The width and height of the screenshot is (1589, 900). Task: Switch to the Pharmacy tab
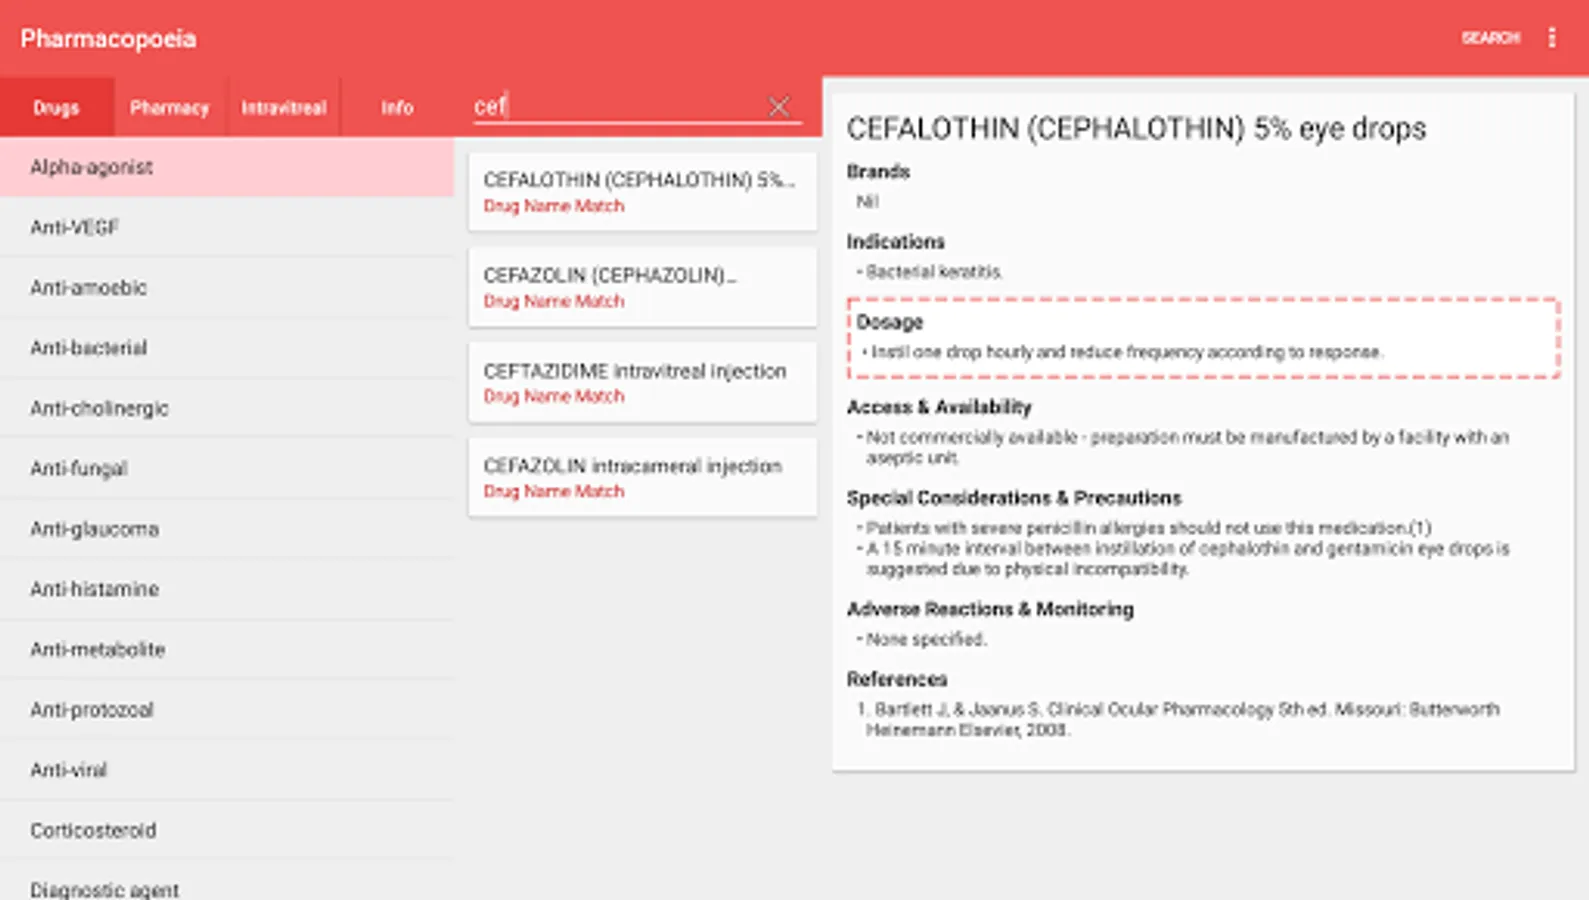(170, 107)
